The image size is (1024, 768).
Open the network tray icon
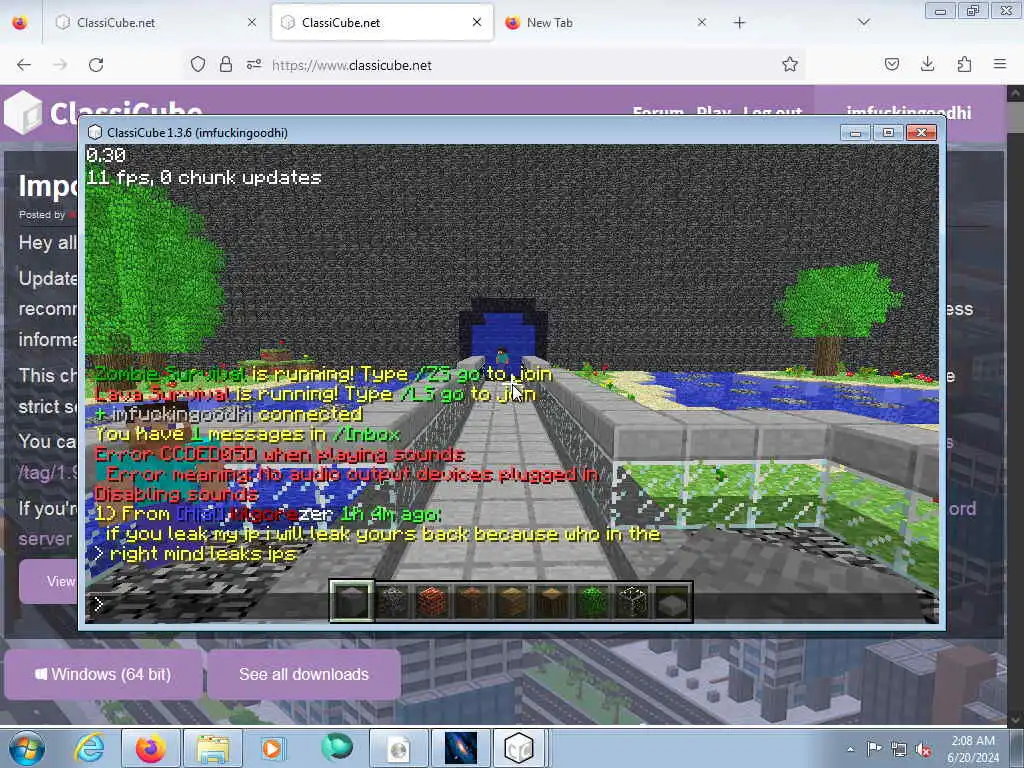[899, 749]
